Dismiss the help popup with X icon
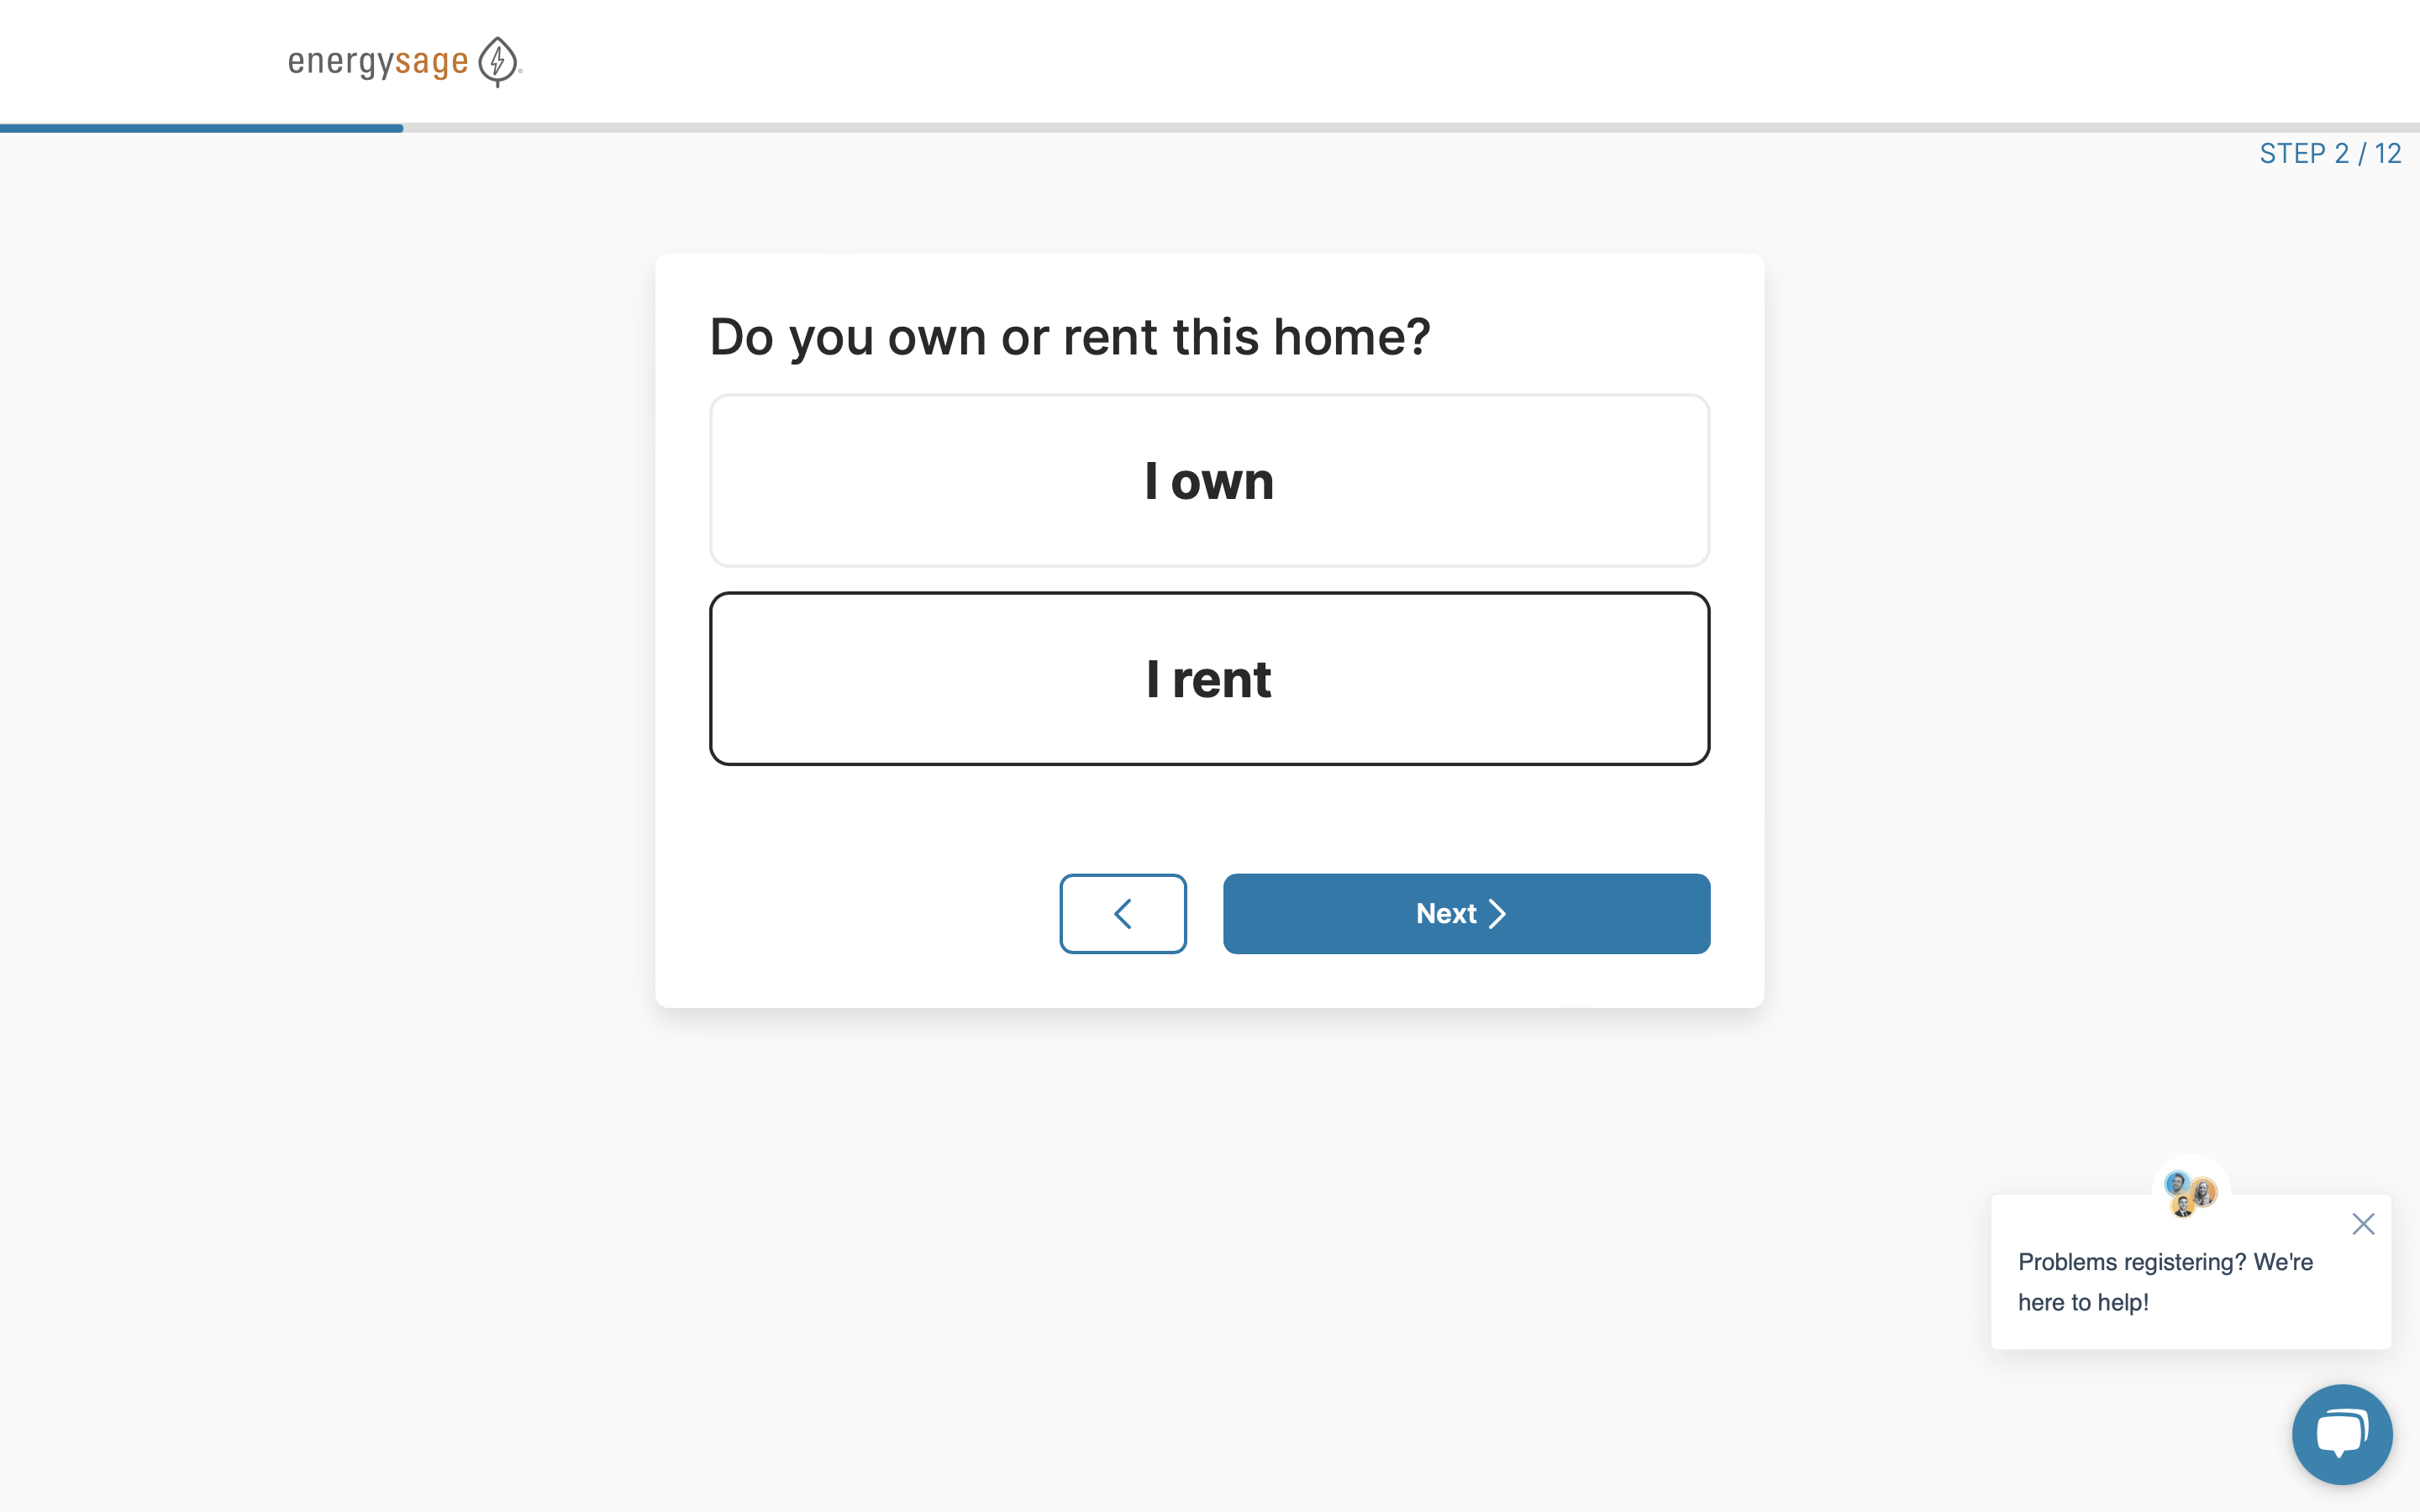The height and width of the screenshot is (1512, 2420). coord(2363,1223)
